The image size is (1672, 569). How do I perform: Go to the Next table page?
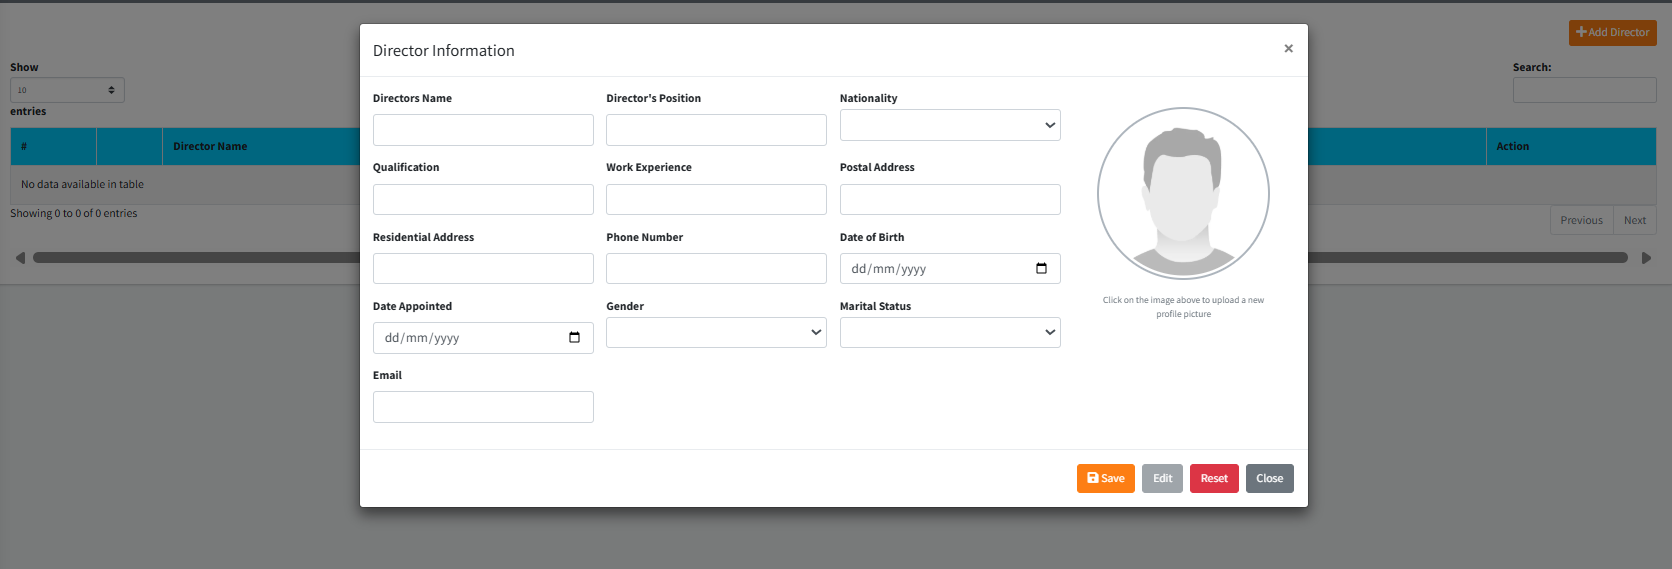[1634, 220]
